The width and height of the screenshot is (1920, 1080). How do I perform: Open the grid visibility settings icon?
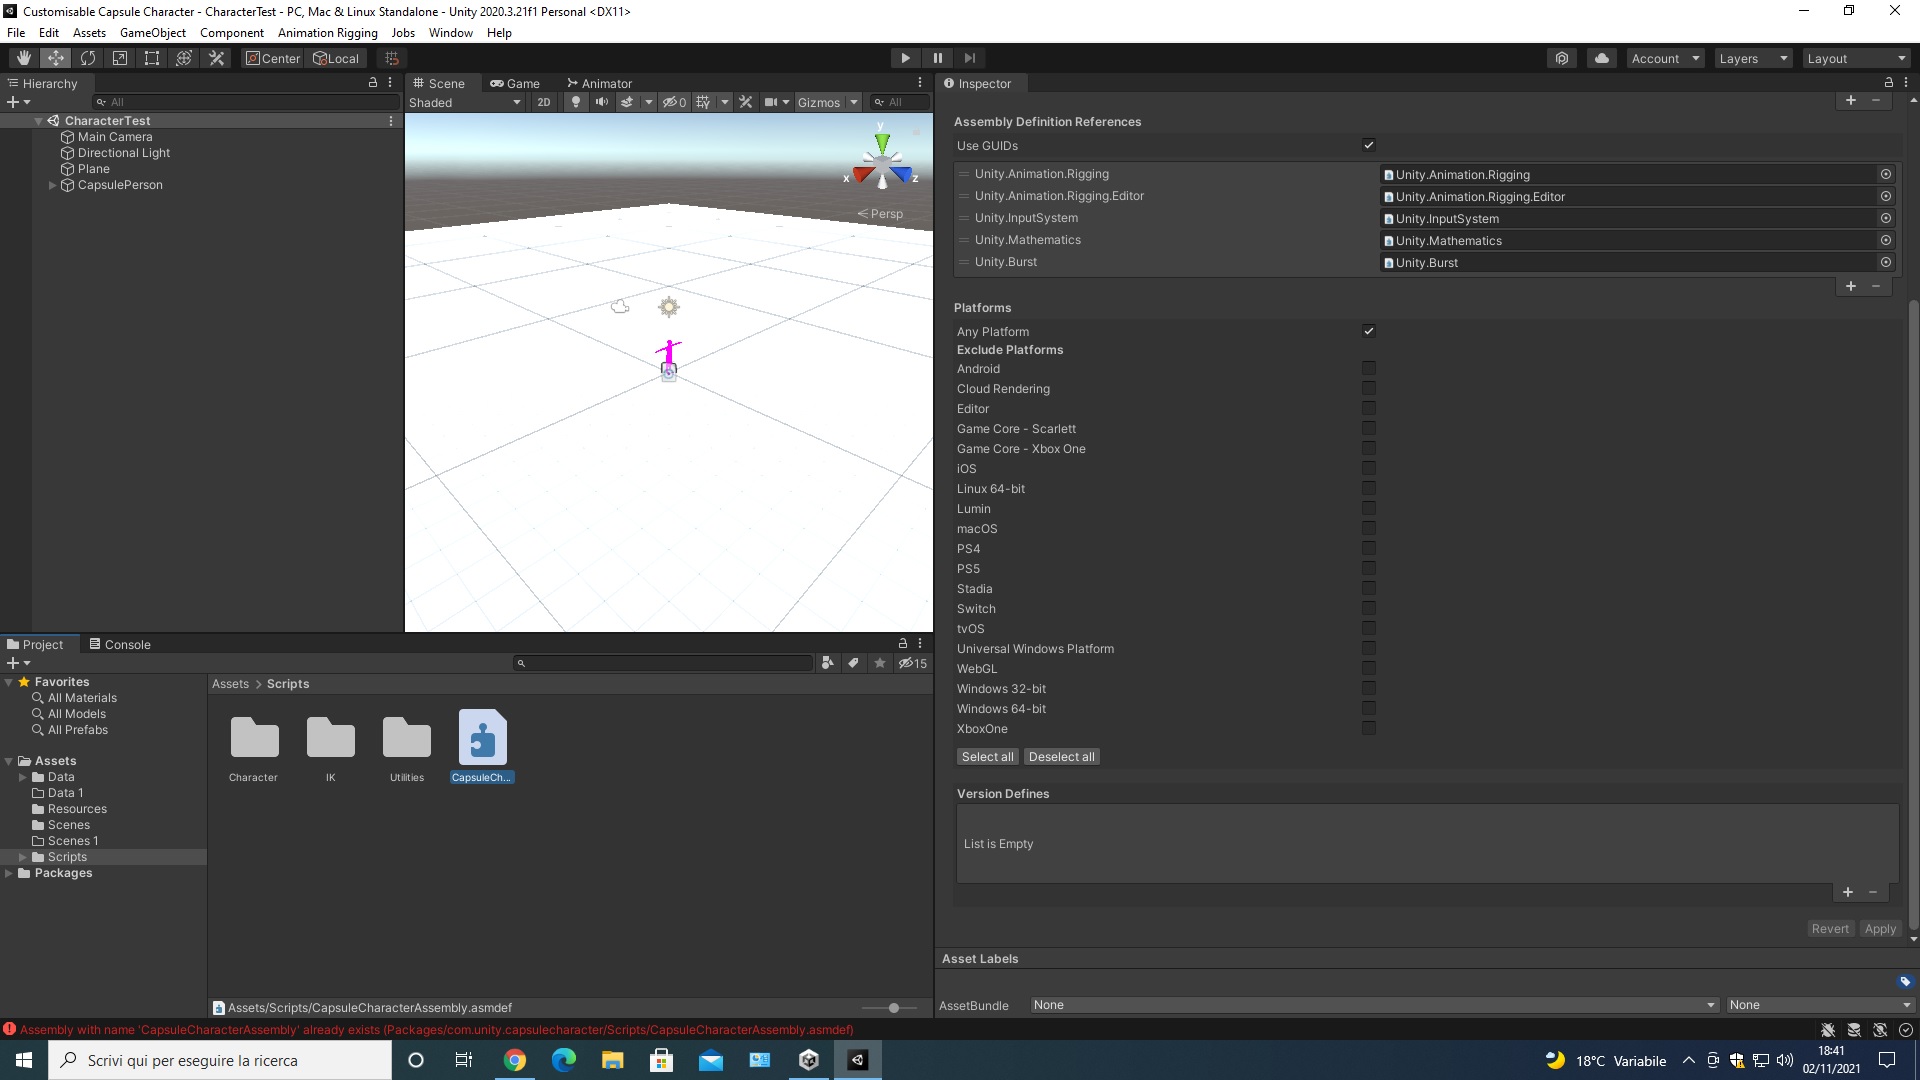[705, 102]
